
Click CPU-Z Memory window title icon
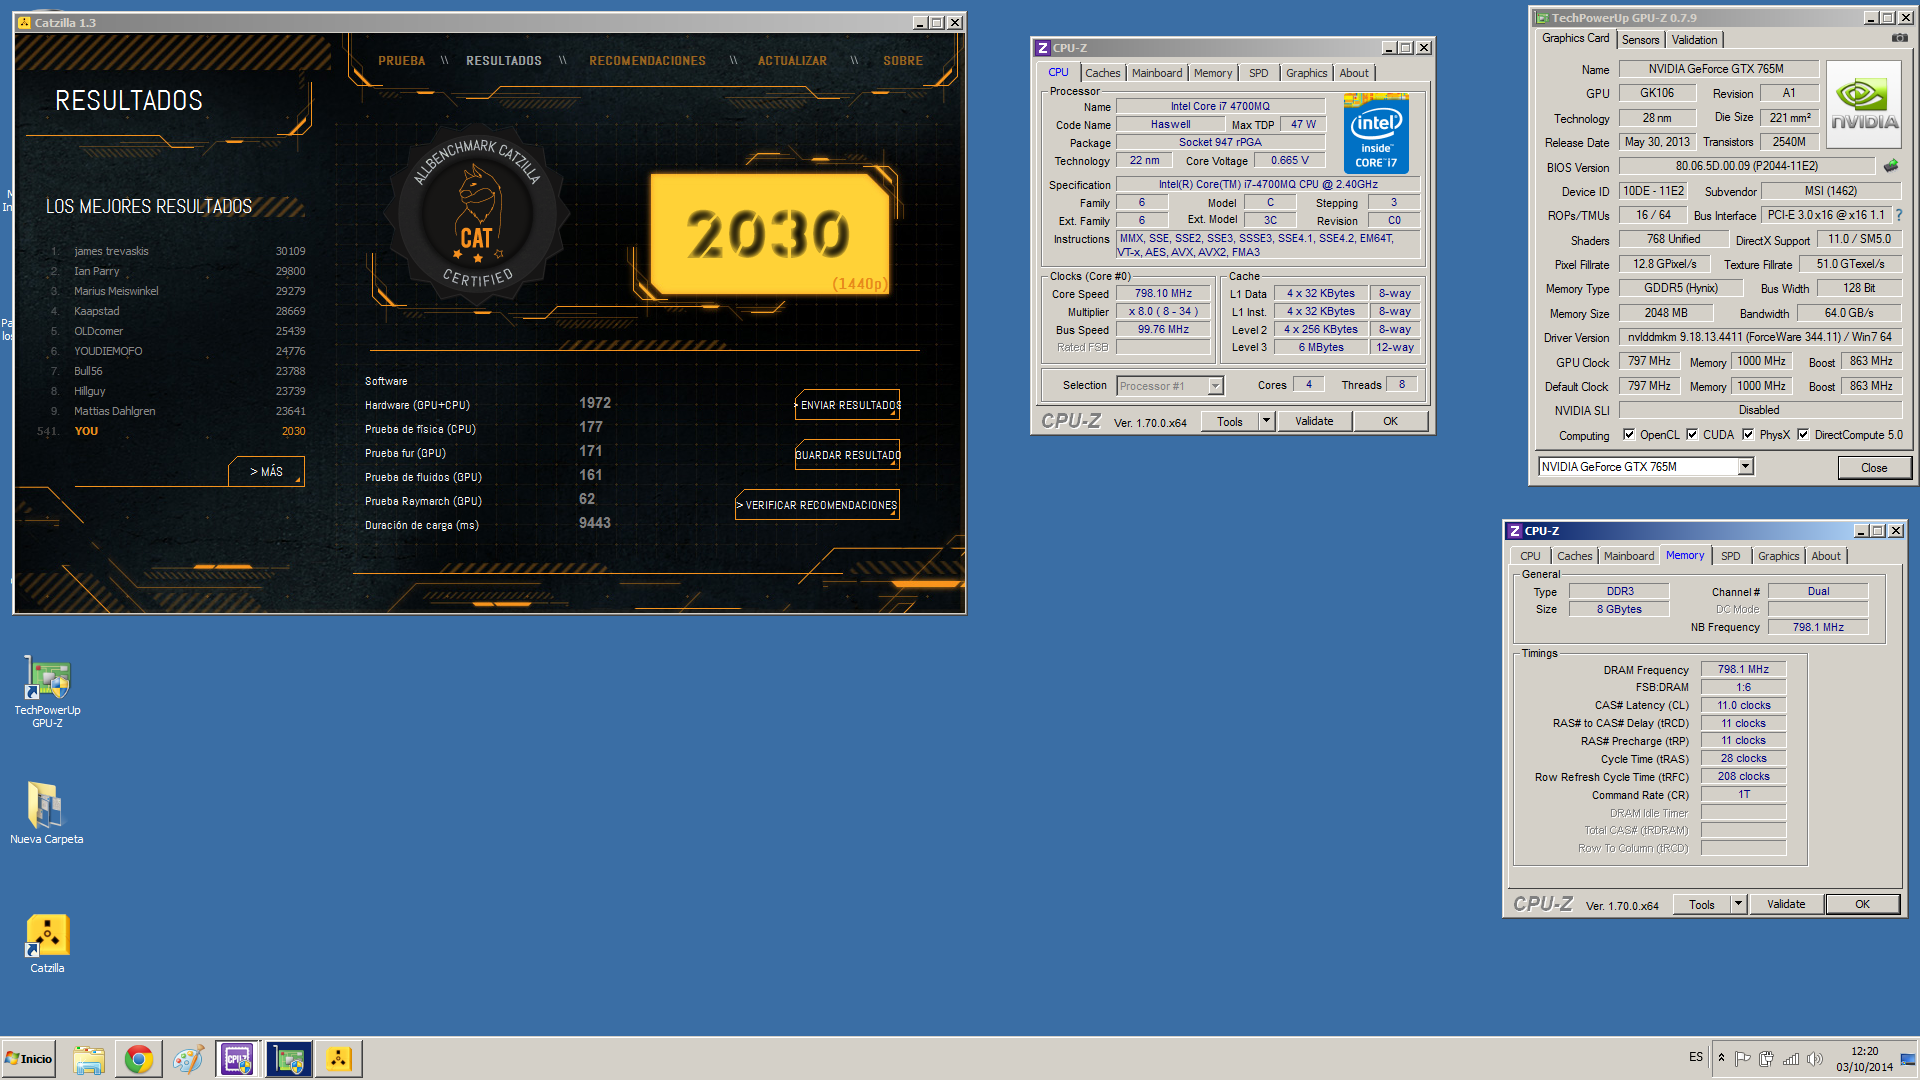point(1514,531)
